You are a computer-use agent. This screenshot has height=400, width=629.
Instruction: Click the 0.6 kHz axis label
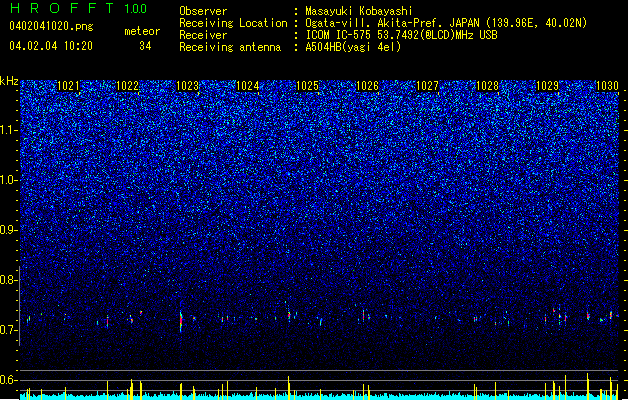tap(8, 380)
